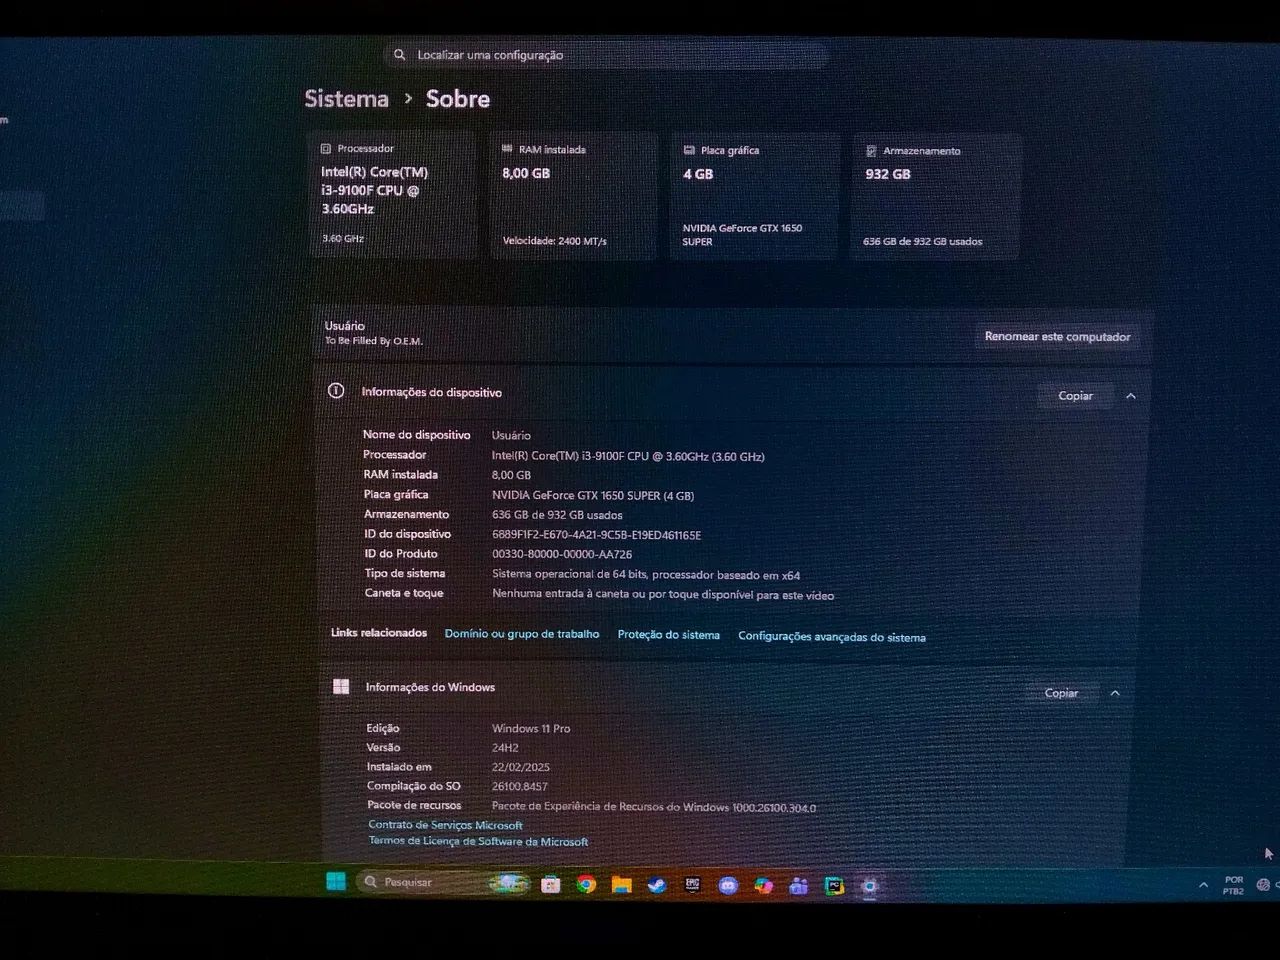The height and width of the screenshot is (960, 1280).
Task: Open Contrato de Serviços Microsoft link
Action: (445, 825)
